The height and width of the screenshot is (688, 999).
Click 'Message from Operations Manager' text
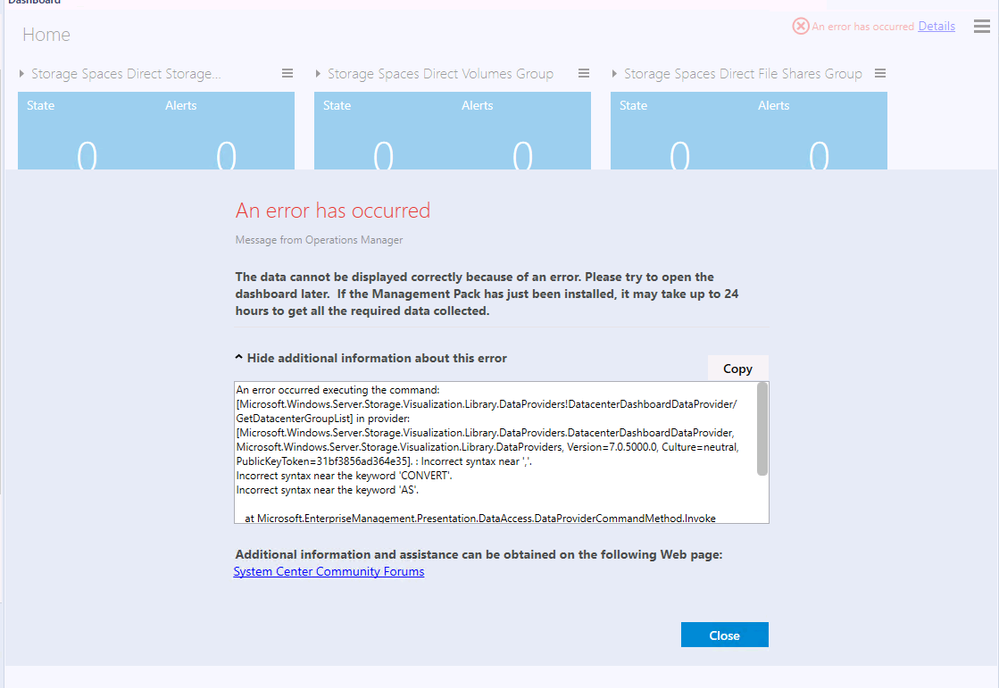[x=319, y=240]
